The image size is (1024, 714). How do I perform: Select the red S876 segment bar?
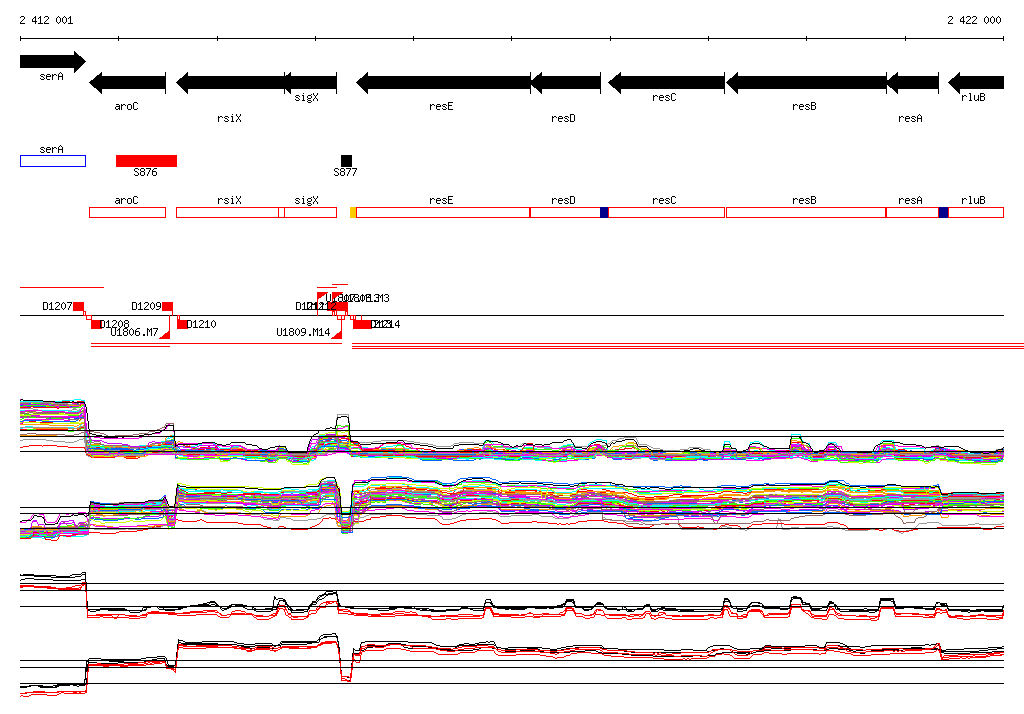[146, 161]
